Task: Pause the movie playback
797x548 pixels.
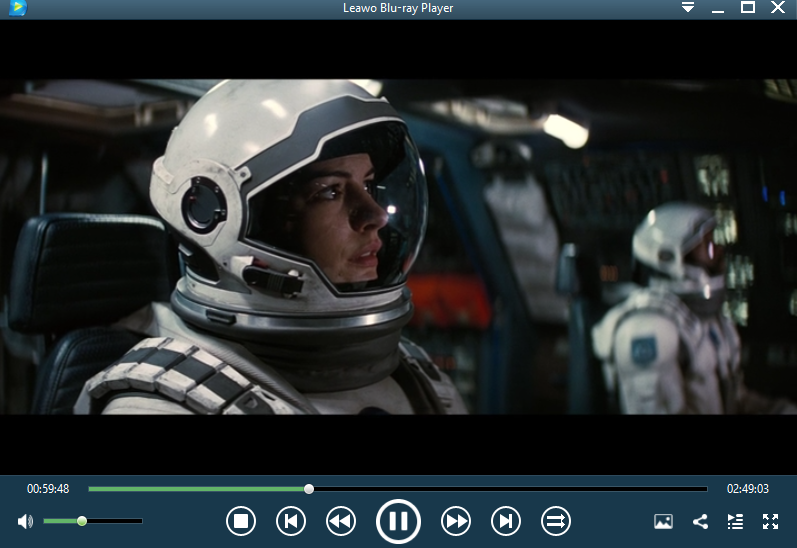Action: tap(398, 521)
